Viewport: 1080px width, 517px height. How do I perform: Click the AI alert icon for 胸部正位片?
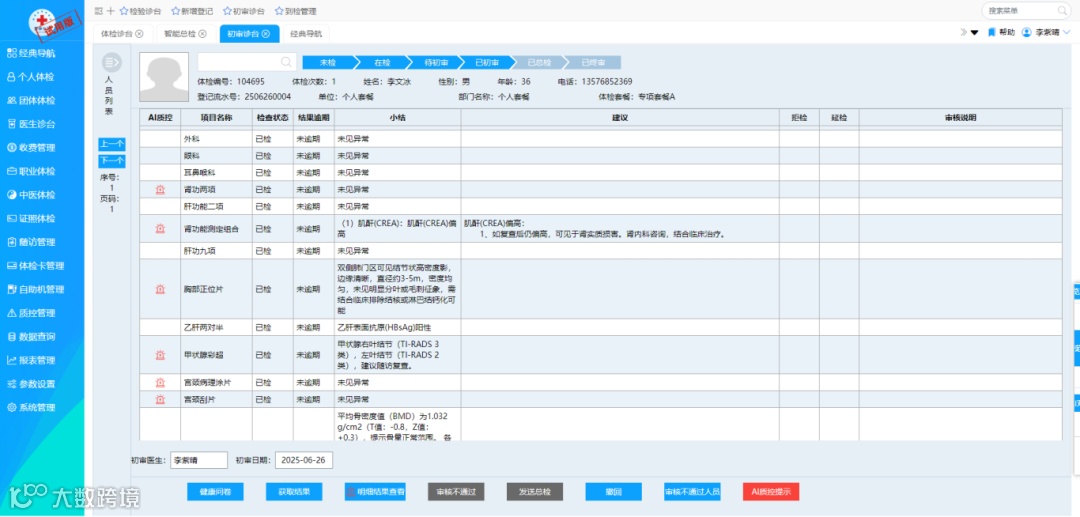pyautogui.click(x=160, y=289)
